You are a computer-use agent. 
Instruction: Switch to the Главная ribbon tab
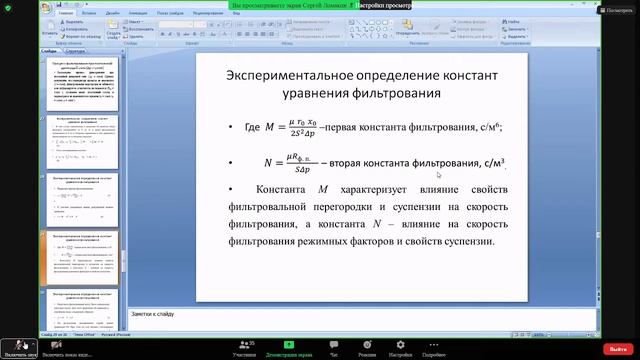pyautogui.click(x=66, y=13)
